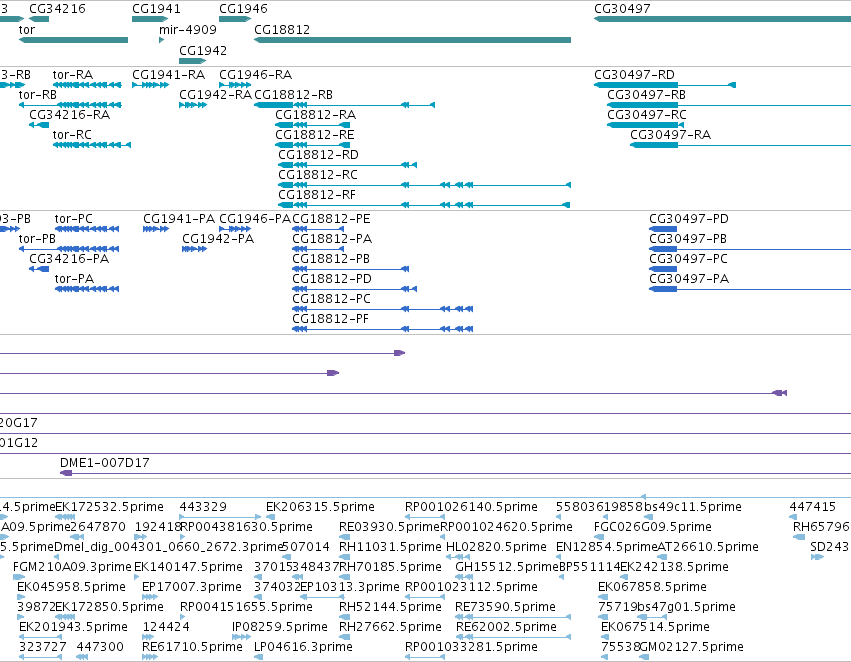Click the EK045958.5prime EST label

pyautogui.click(x=72, y=588)
